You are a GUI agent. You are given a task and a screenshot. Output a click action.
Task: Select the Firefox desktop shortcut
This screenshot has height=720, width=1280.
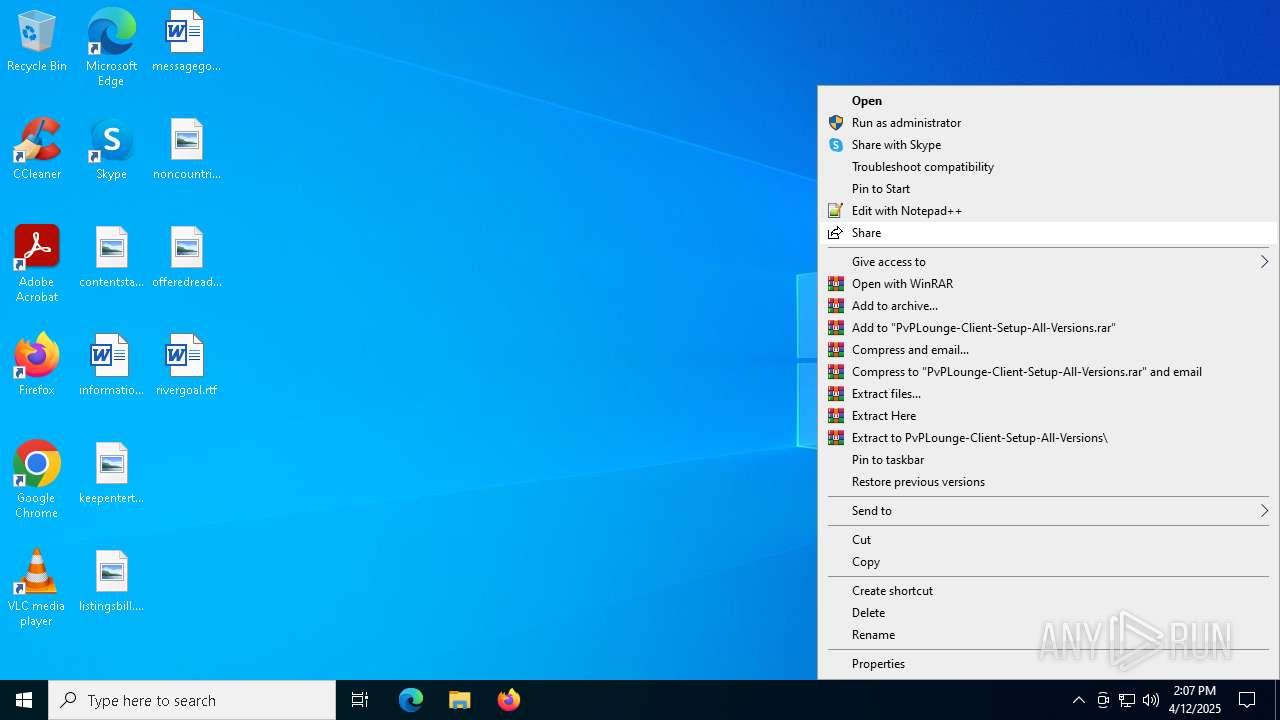(37, 366)
